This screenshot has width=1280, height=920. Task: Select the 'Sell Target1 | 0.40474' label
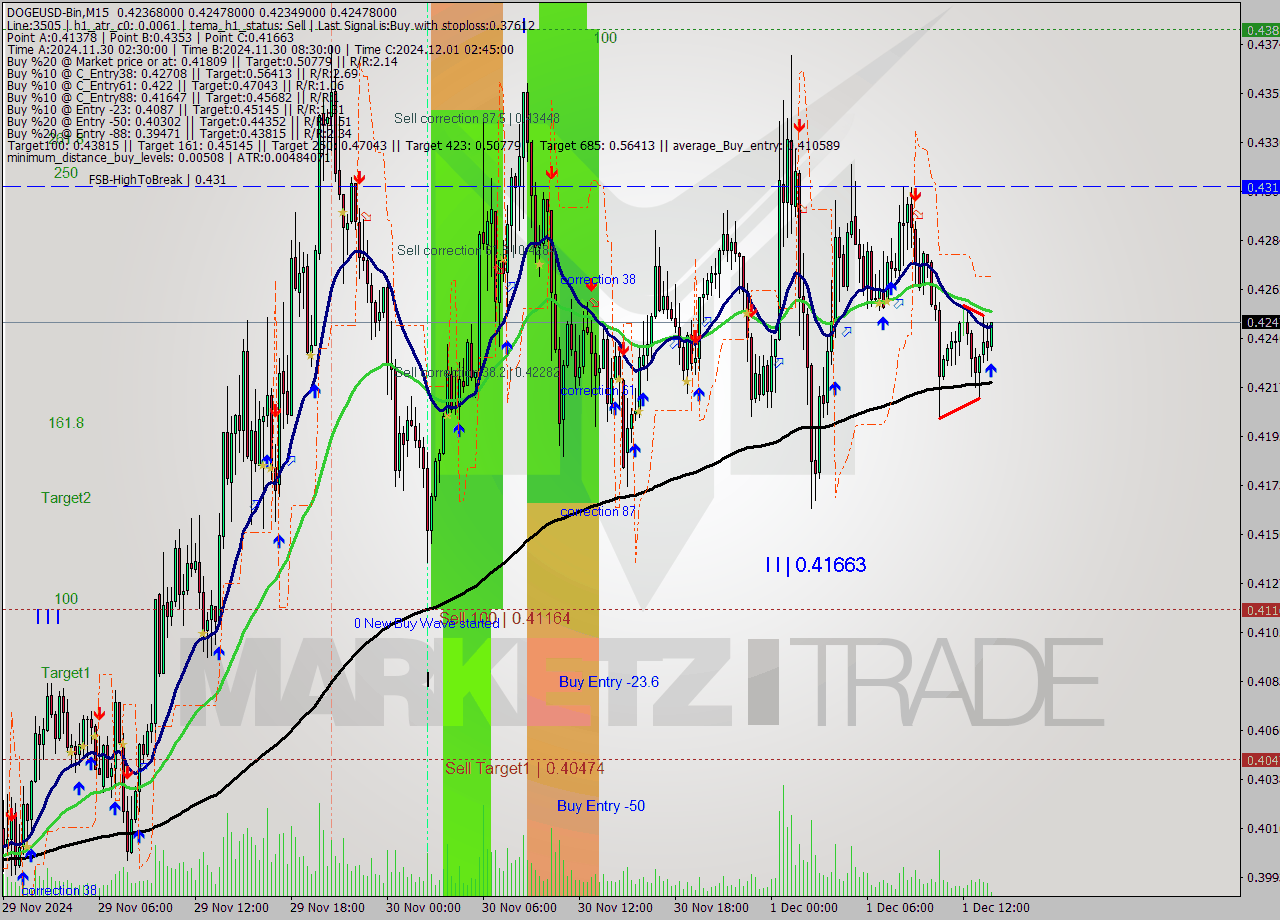(525, 768)
